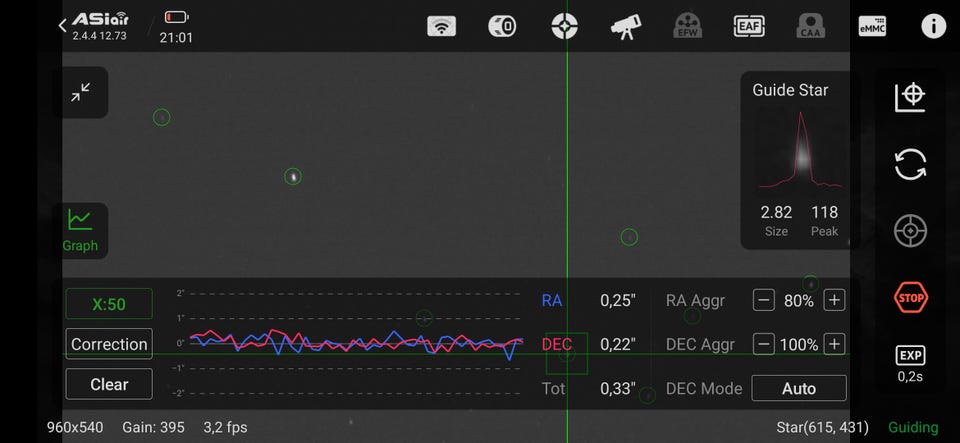Clear the guiding graph

(x=109, y=384)
